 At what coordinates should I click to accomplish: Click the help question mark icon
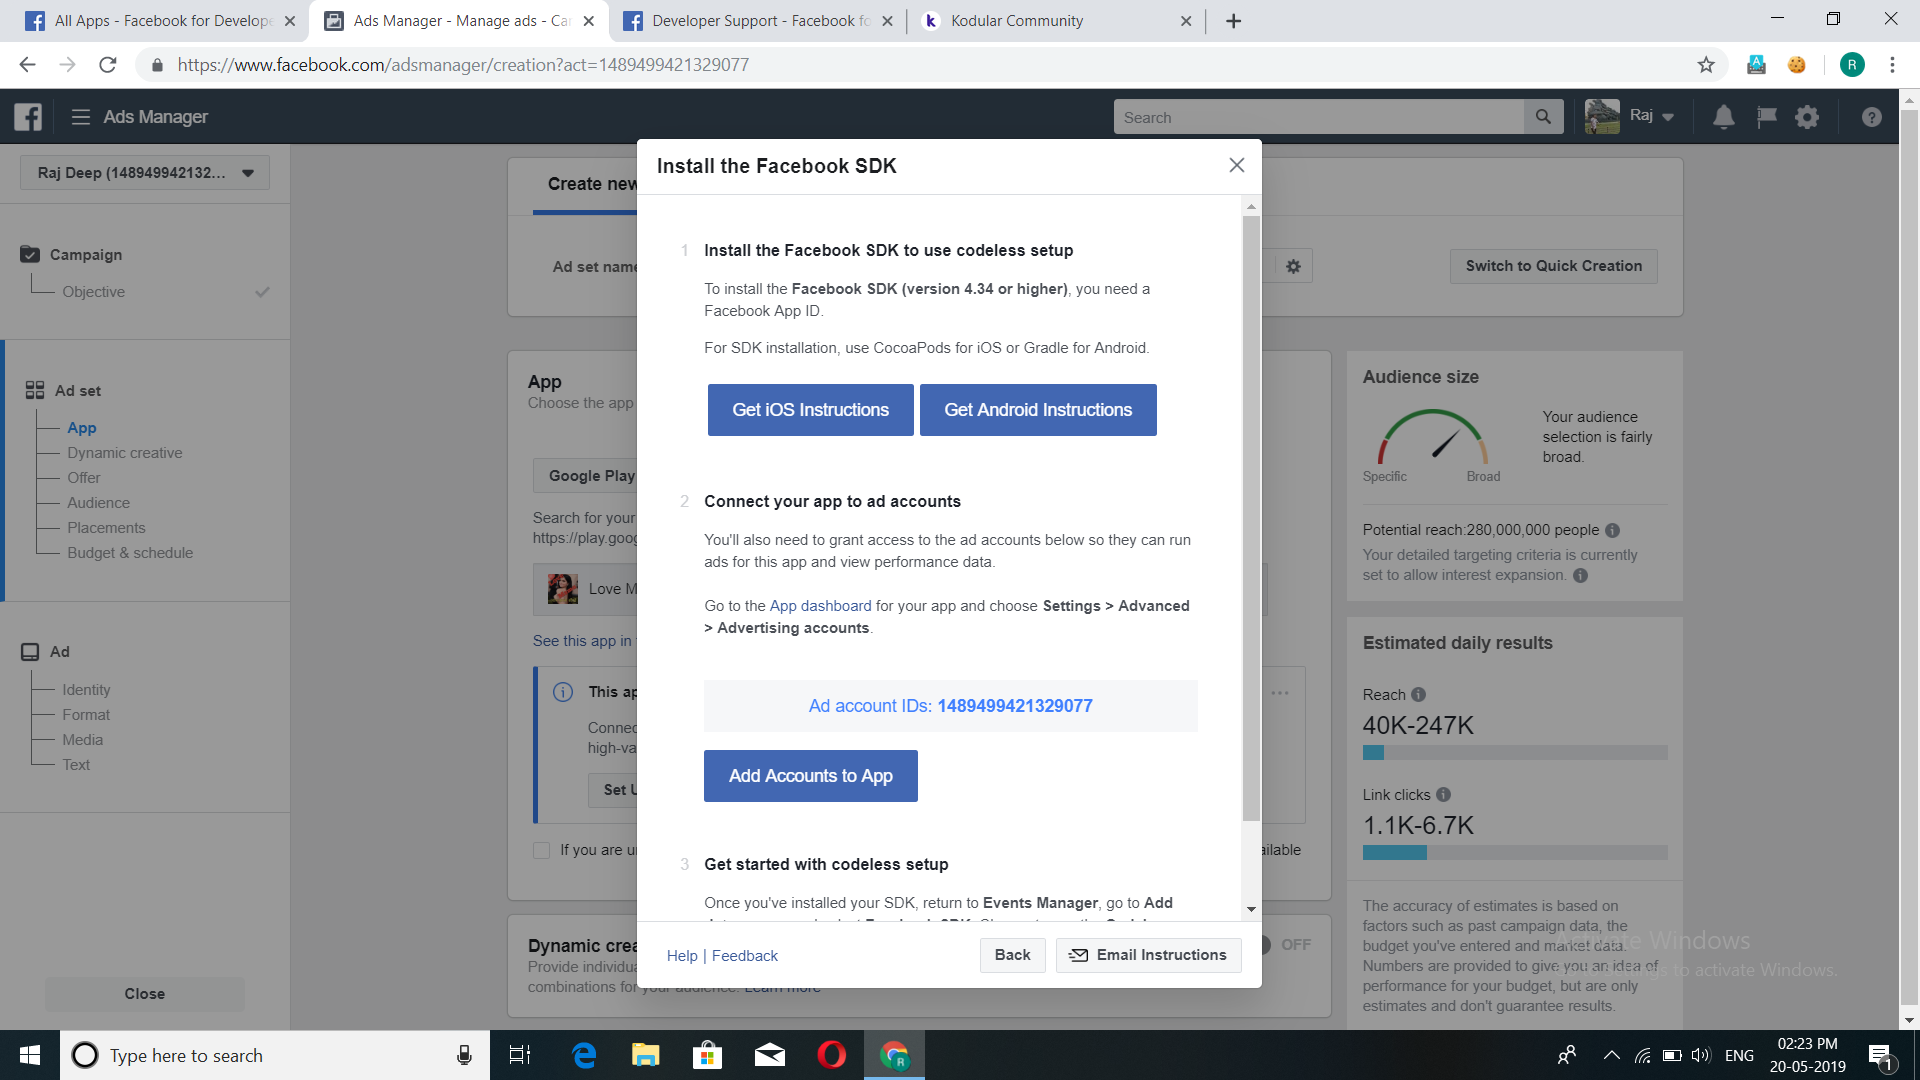pos(1871,117)
